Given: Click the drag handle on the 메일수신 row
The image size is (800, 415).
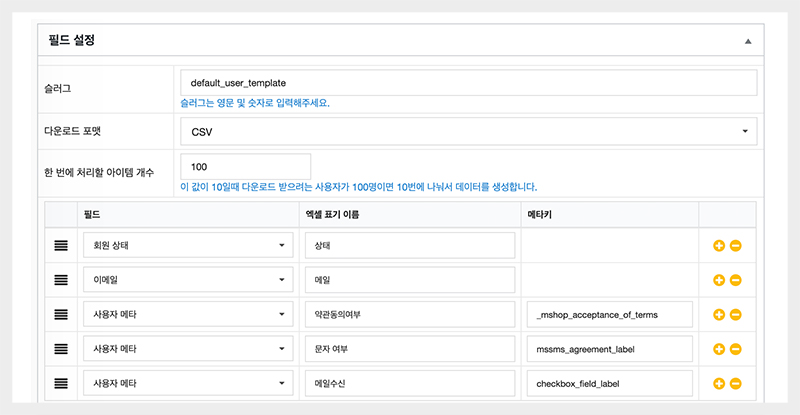Looking at the screenshot, I should (61, 383).
